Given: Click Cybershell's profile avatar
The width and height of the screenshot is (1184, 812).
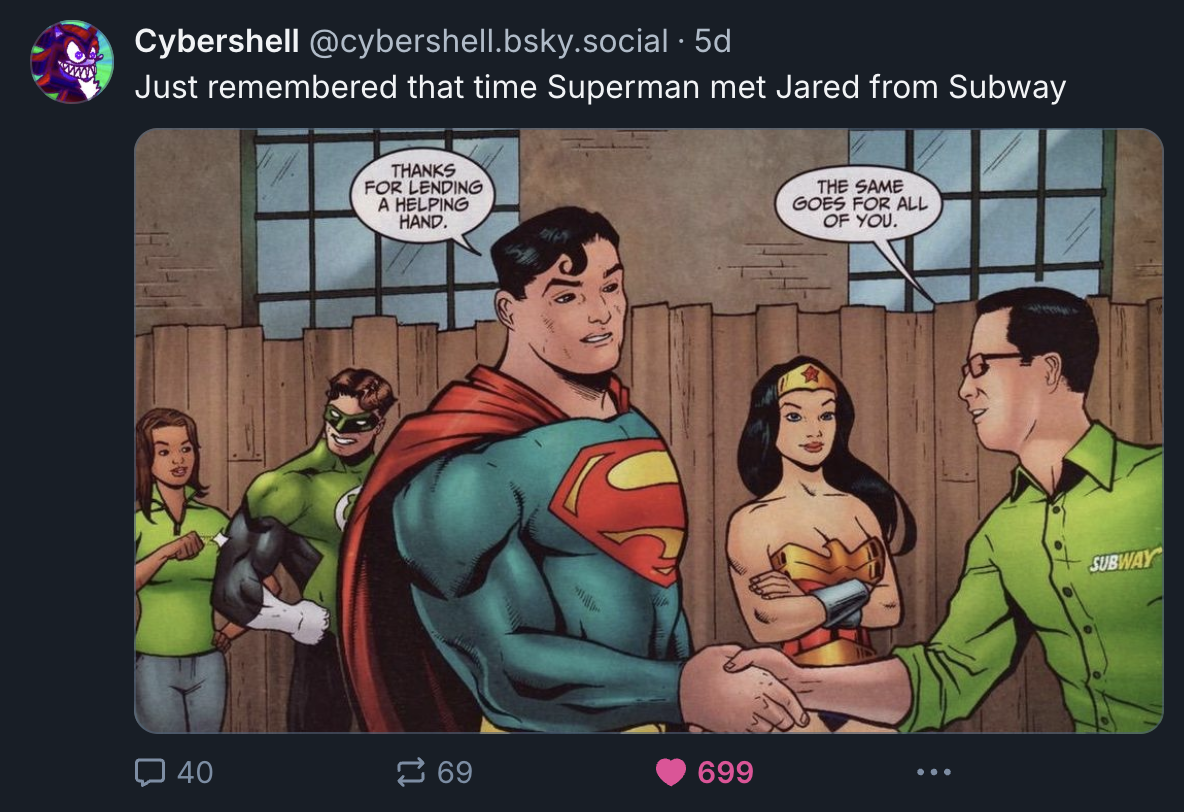Looking at the screenshot, I should (x=72, y=62).
